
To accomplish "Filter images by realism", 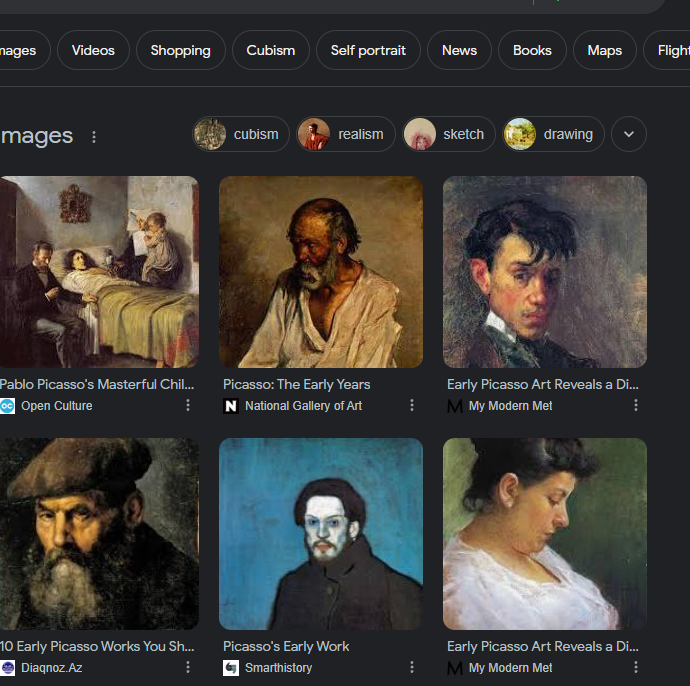I will 346,134.
